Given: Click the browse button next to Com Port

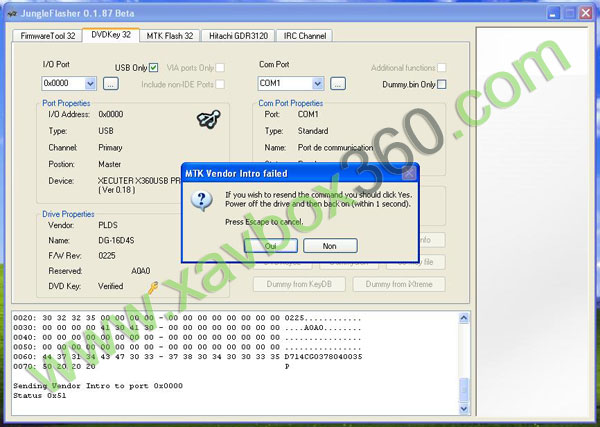Looking at the screenshot, I should tap(338, 83).
